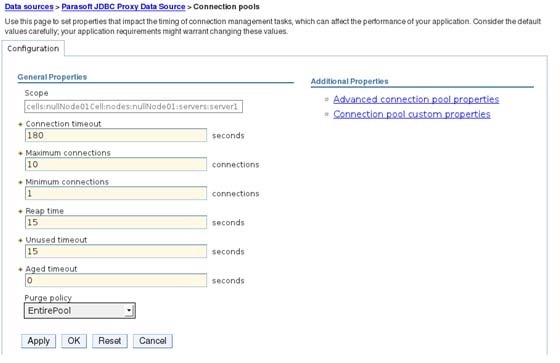Focus the Maximum connections field
This screenshot has width=560, height=363.
click(116, 164)
